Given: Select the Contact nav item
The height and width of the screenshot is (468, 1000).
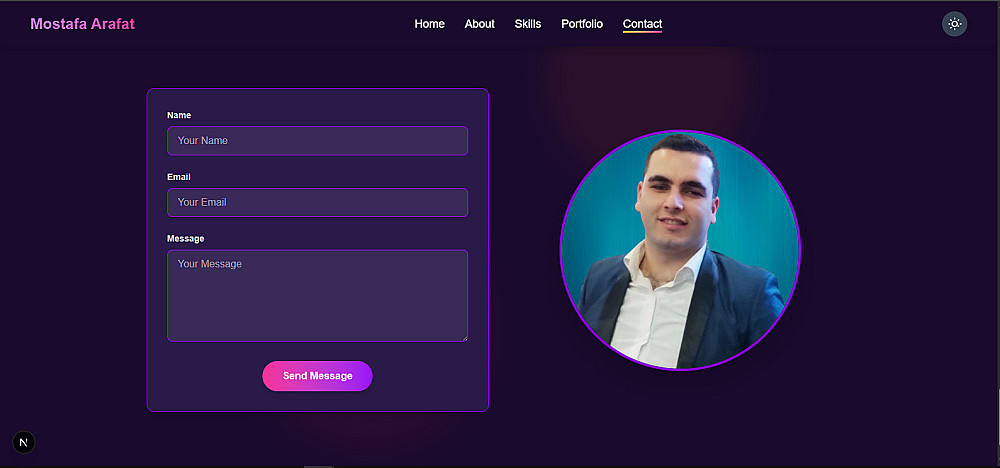Looking at the screenshot, I should tap(642, 24).
